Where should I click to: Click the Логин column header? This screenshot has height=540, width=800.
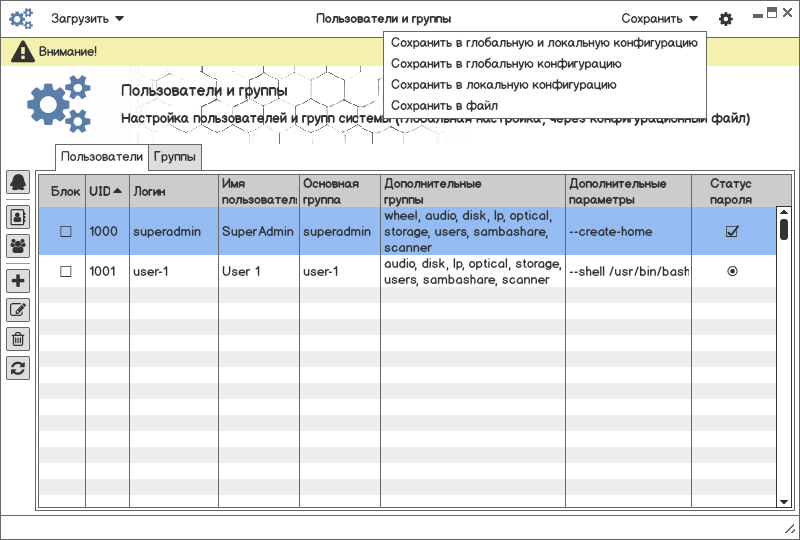pos(174,191)
